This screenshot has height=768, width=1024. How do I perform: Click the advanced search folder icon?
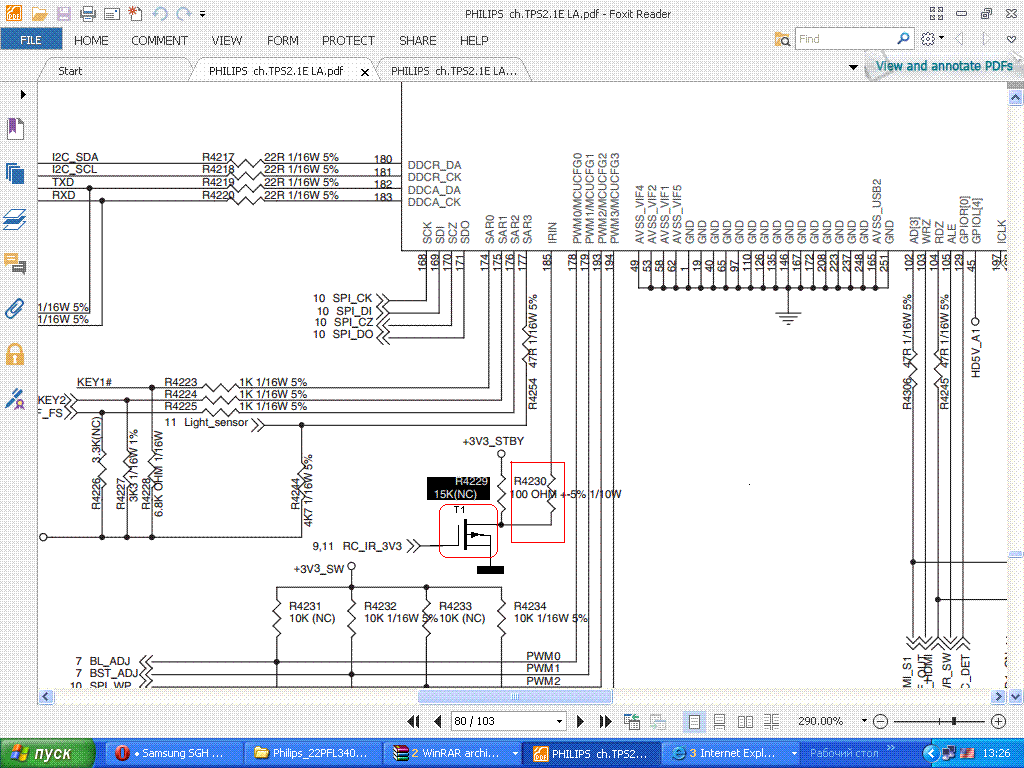pos(782,39)
